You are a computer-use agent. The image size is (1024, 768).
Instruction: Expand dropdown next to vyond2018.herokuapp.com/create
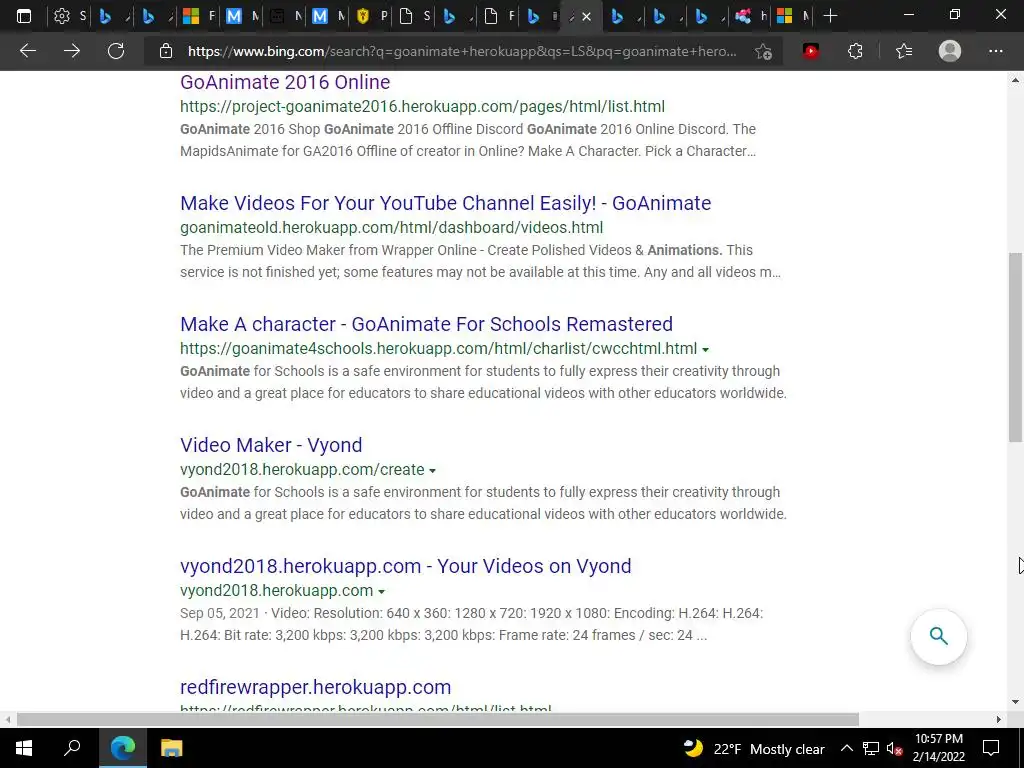[432, 471]
